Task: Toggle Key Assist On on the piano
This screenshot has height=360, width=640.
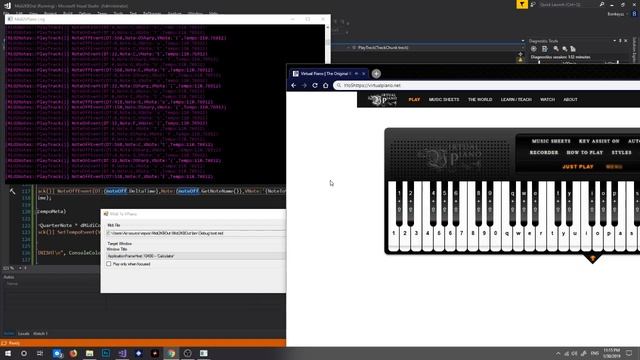Action: point(599,141)
